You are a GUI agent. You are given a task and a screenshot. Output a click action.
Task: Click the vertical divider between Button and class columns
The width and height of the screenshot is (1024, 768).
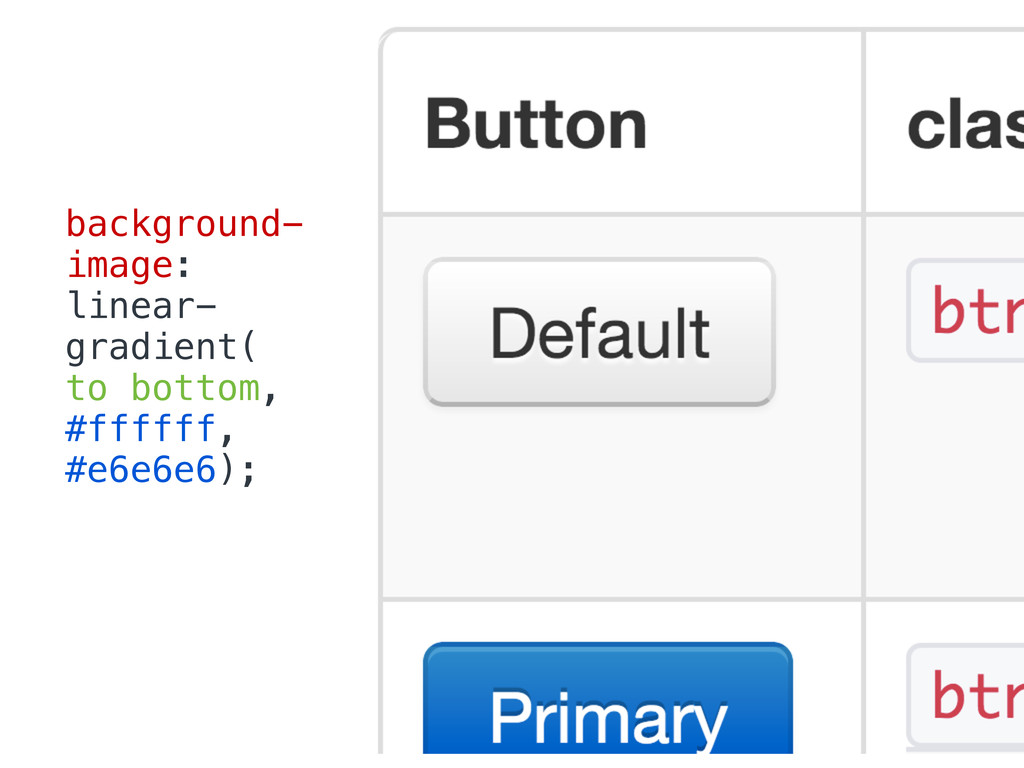point(863,400)
